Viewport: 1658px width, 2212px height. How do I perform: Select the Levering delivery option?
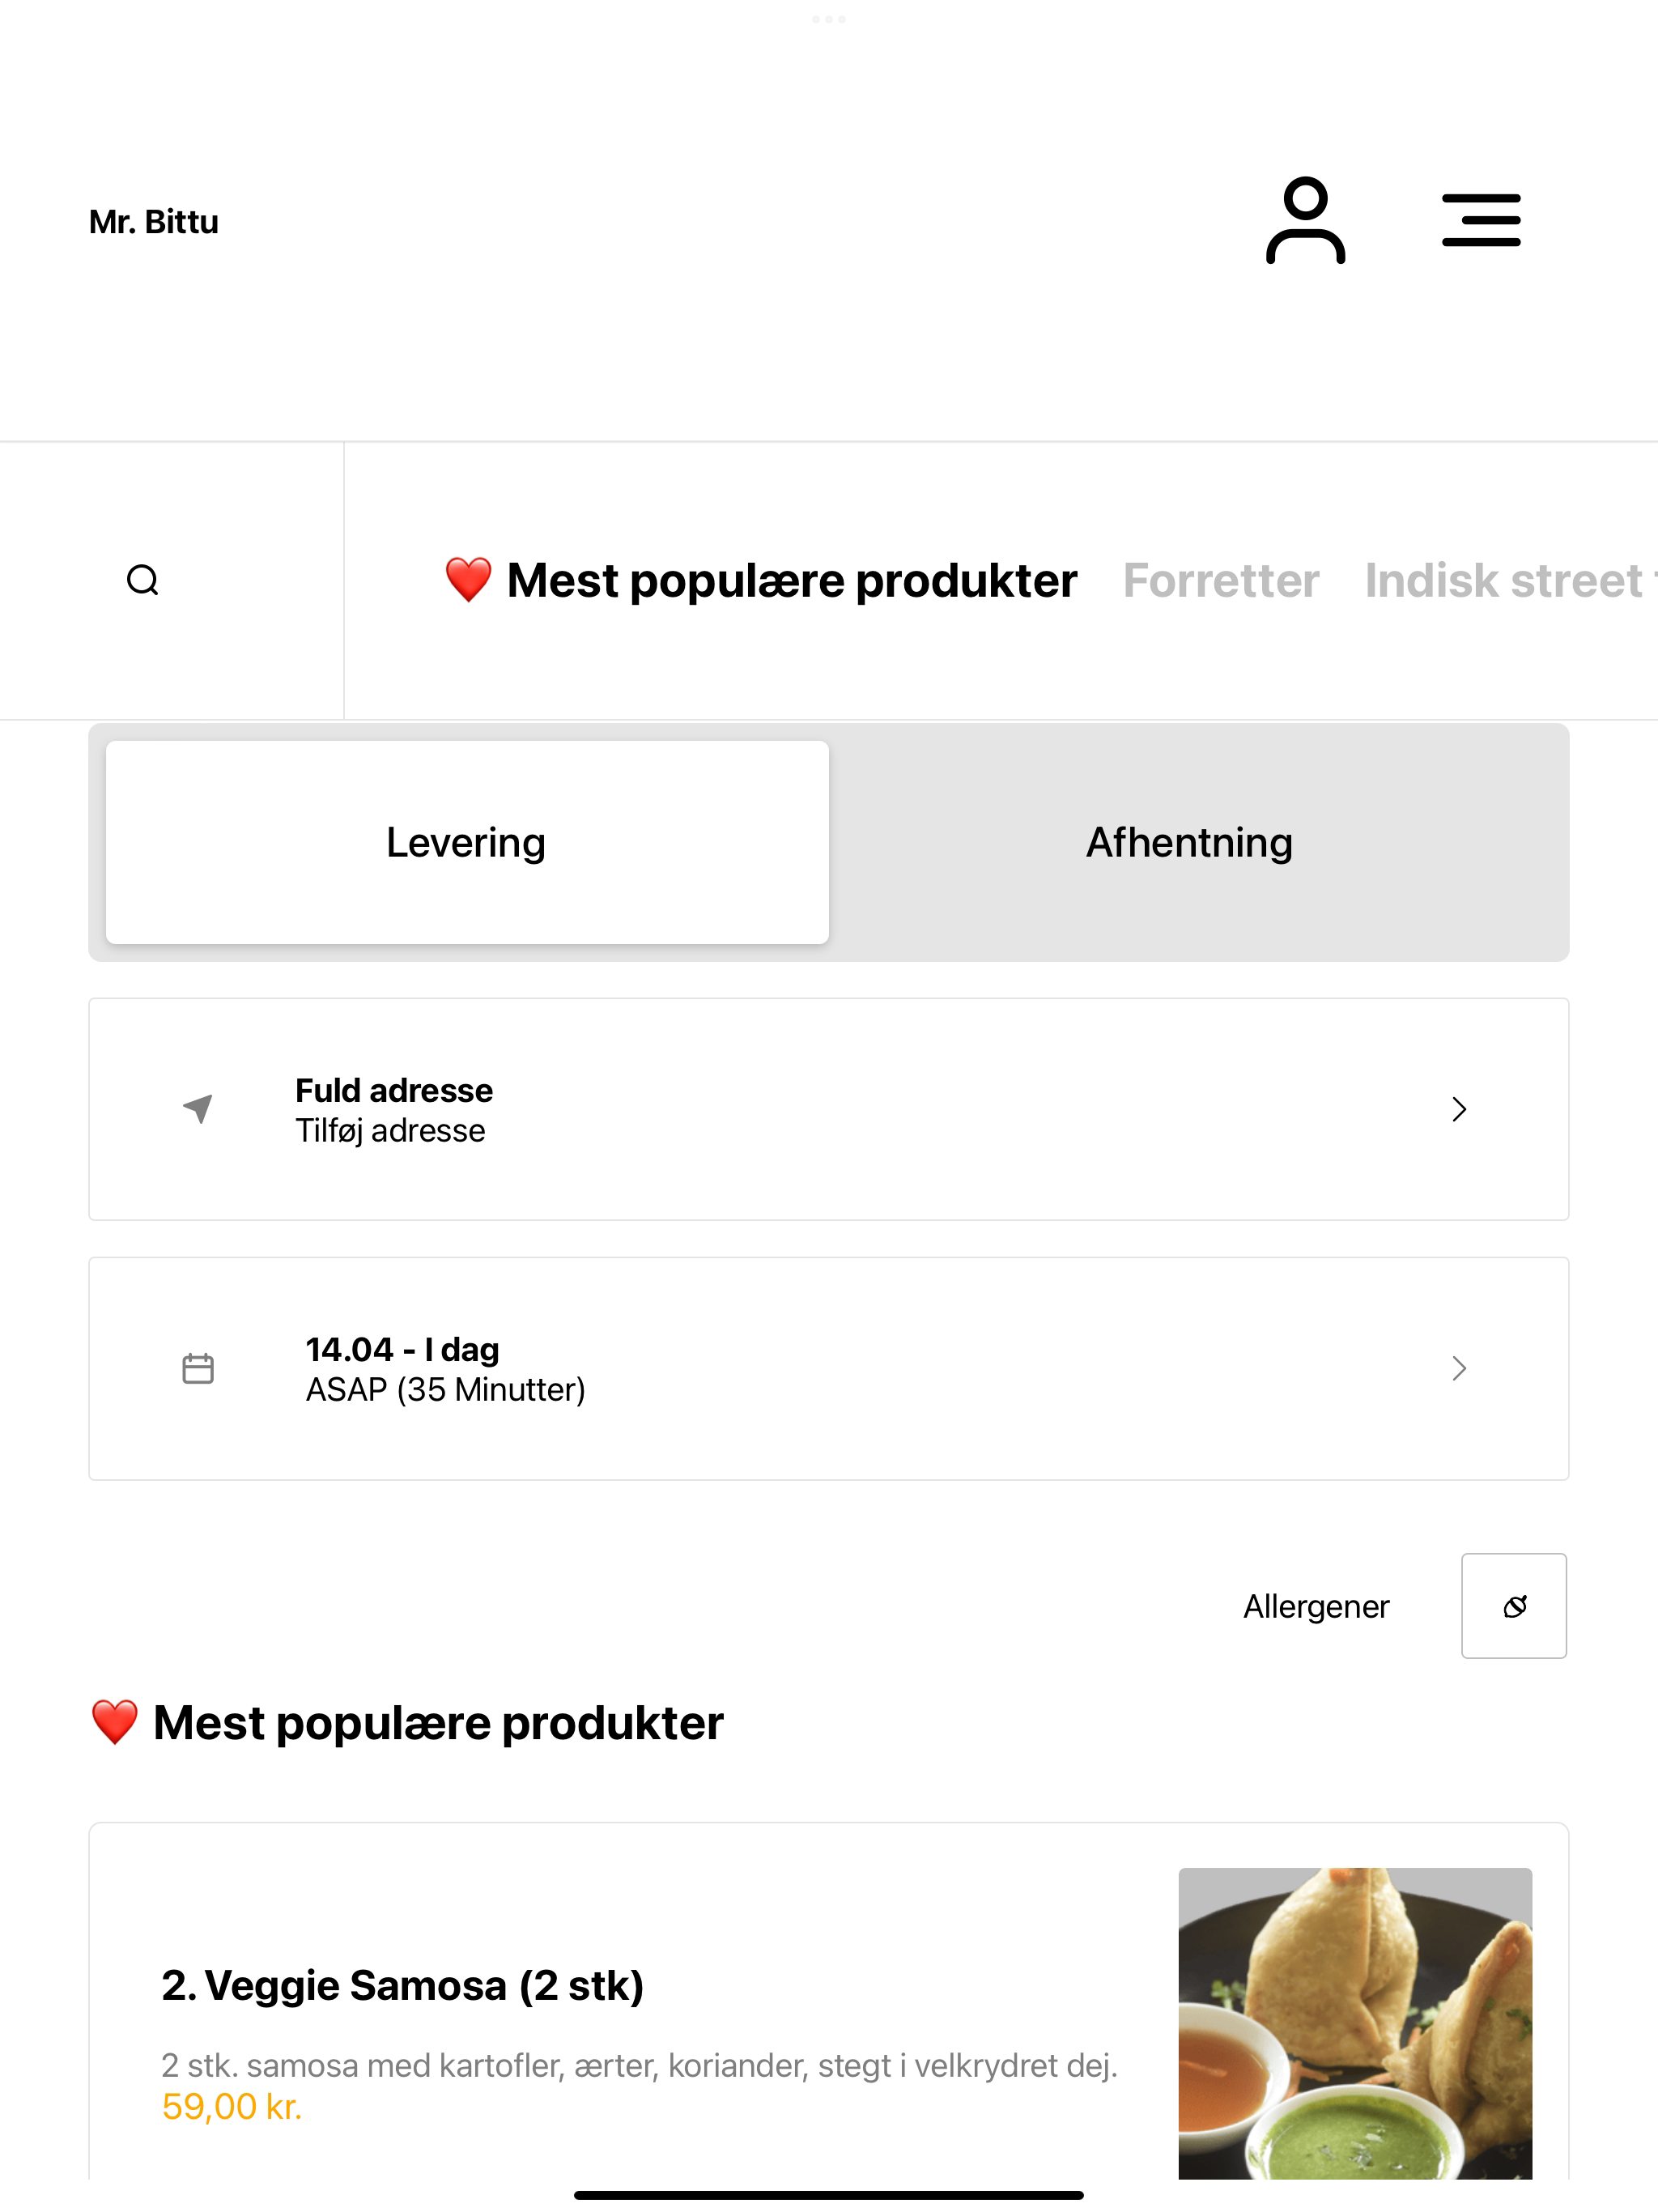tap(467, 842)
